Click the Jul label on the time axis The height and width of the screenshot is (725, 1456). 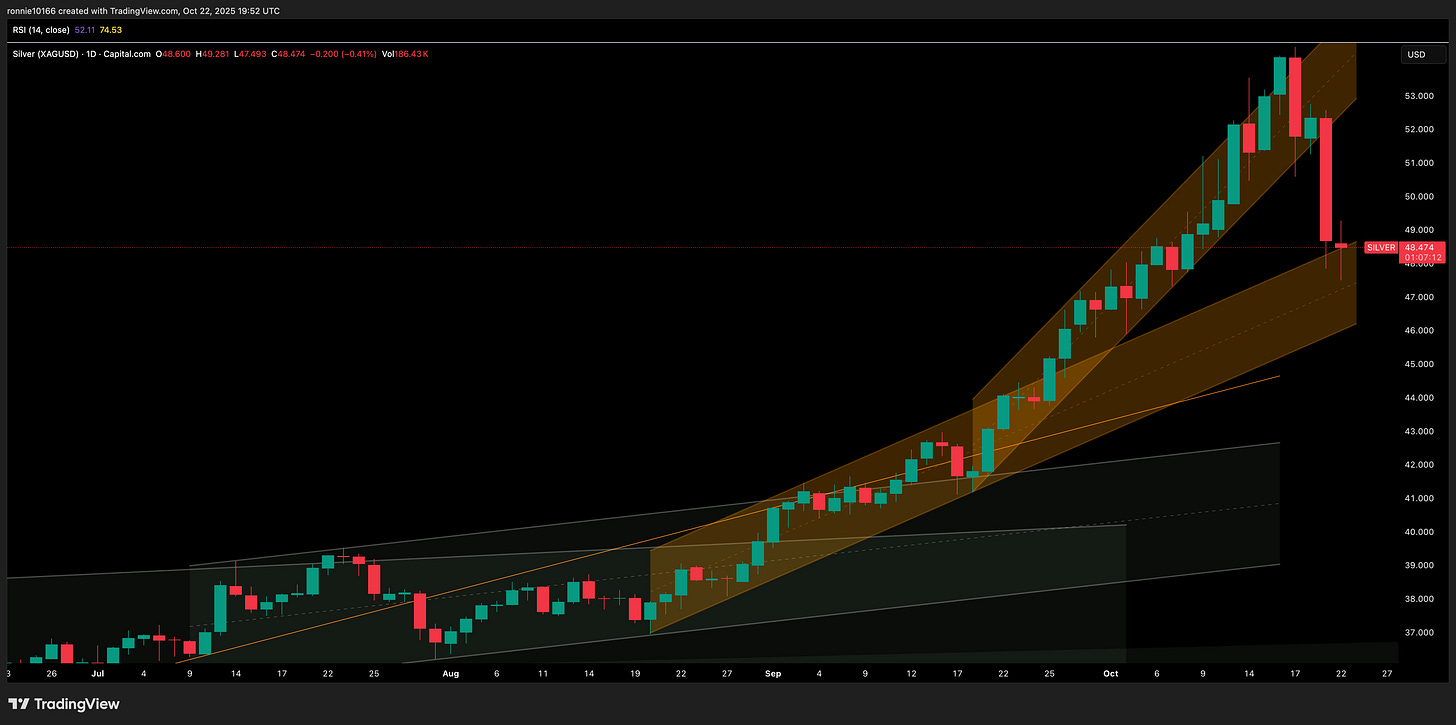[98, 674]
